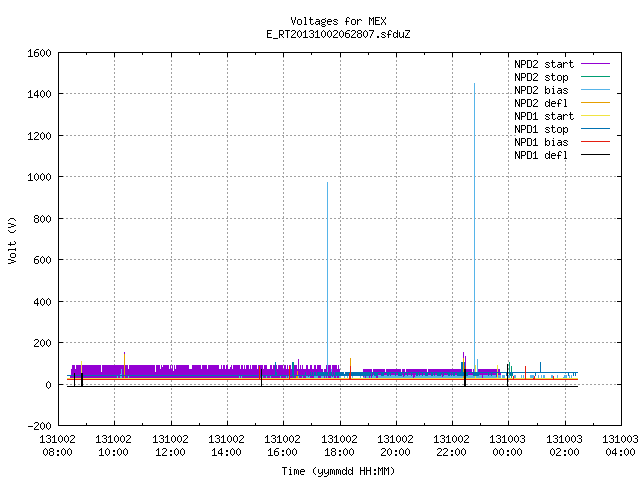Click the orange NPD2 defl legend line
Viewport: 640px width, 480px height.
(x=596, y=103)
